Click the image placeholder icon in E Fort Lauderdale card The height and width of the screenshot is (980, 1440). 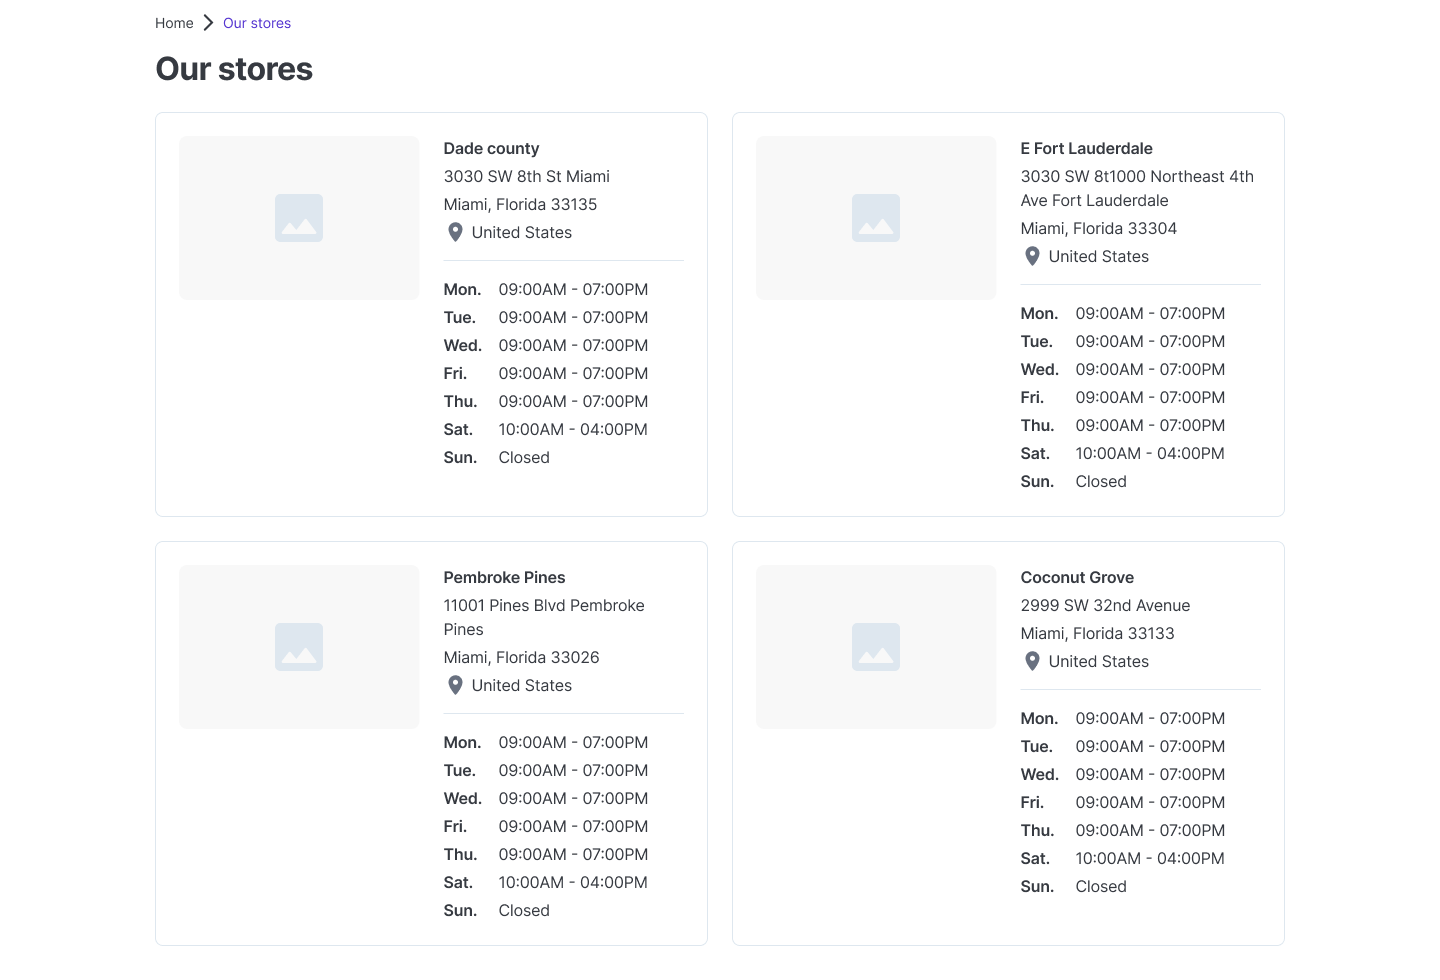point(876,218)
